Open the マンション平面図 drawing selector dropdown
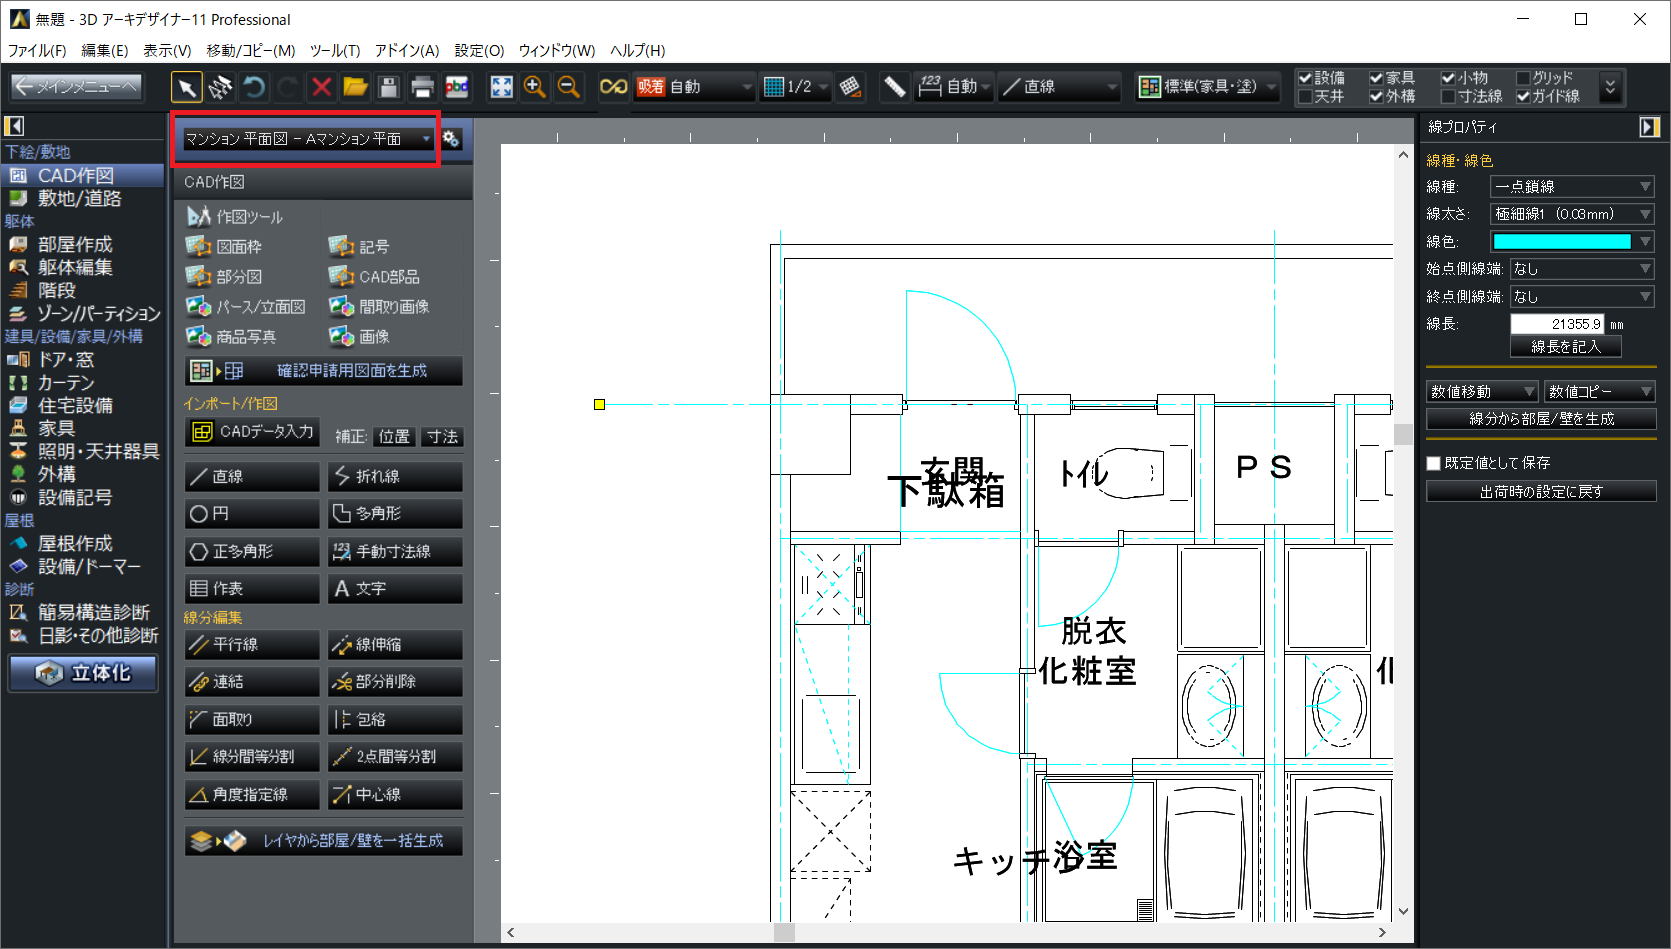1671x949 pixels. click(x=307, y=139)
